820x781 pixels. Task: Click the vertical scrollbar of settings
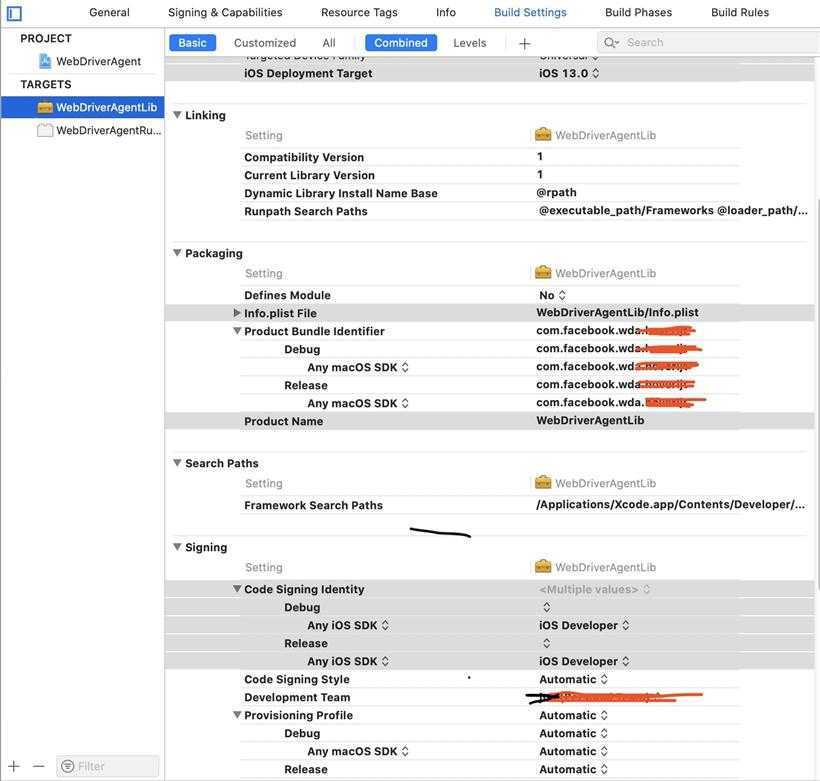(817, 395)
